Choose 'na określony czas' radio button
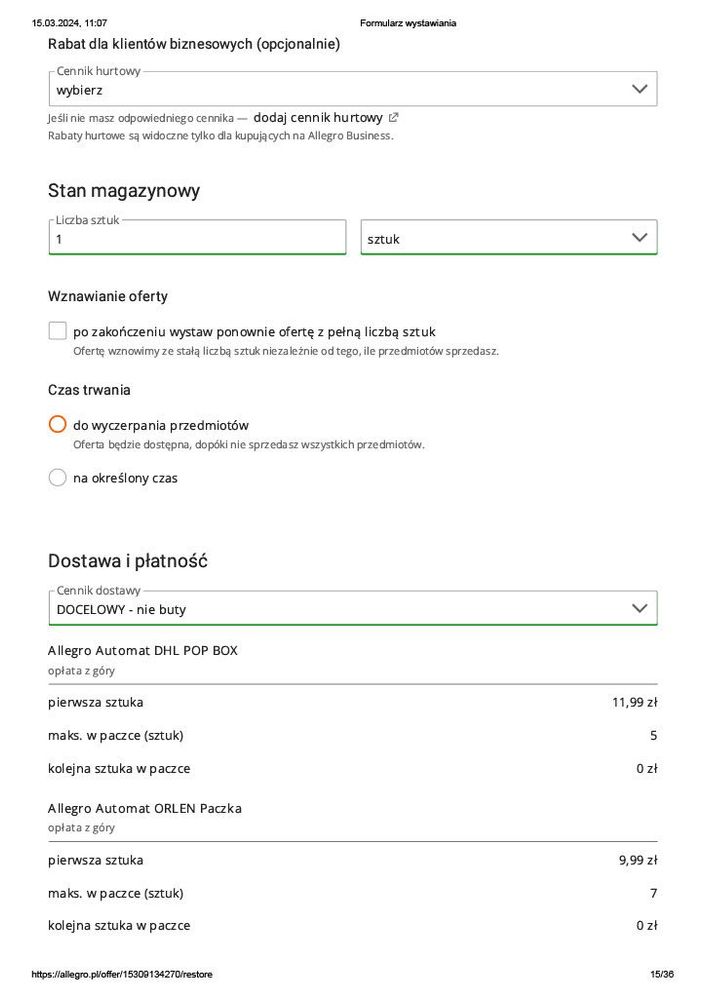Image resolution: width=704 pixels, height=998 pixels. (x=58, y=478)
